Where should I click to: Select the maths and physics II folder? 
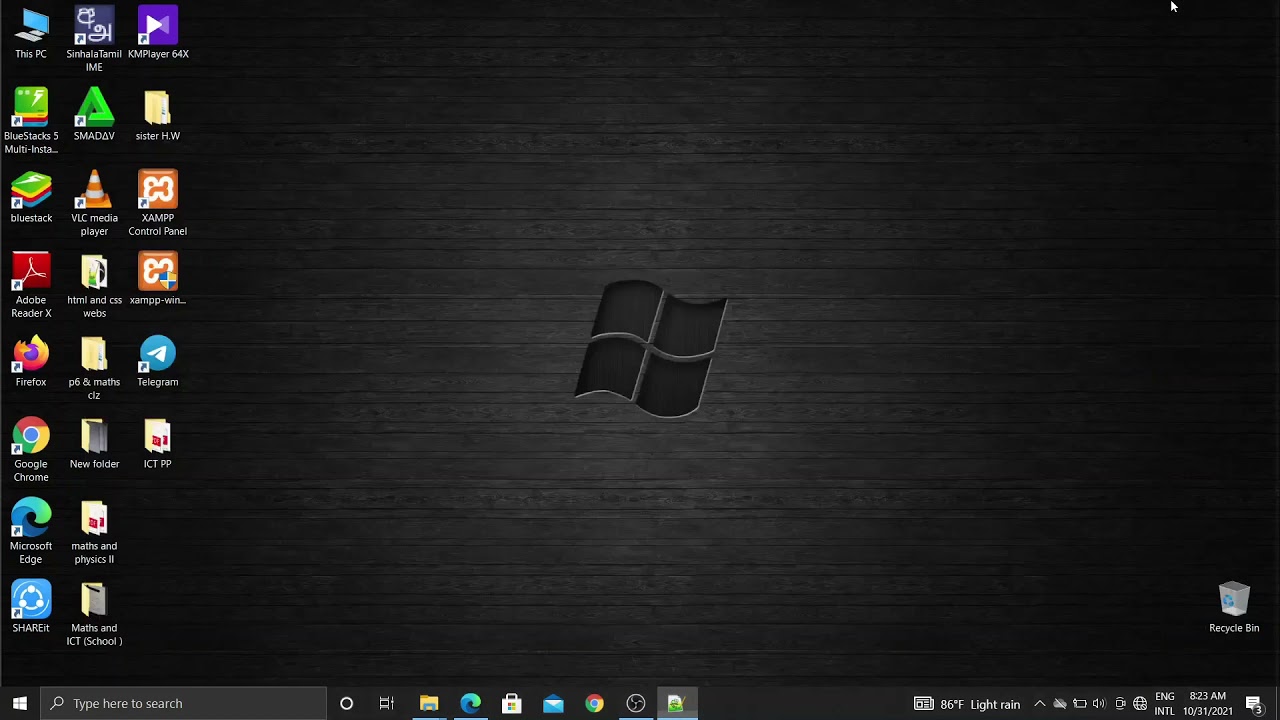94,532
